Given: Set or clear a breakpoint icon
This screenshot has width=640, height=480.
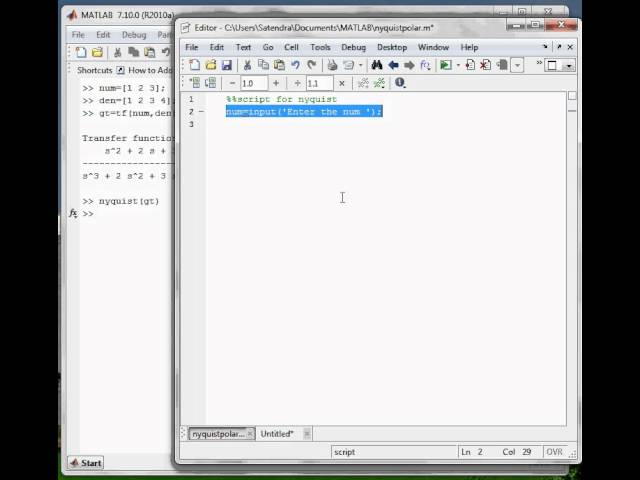Looking at the screenshot, I should tap(470, 65).
